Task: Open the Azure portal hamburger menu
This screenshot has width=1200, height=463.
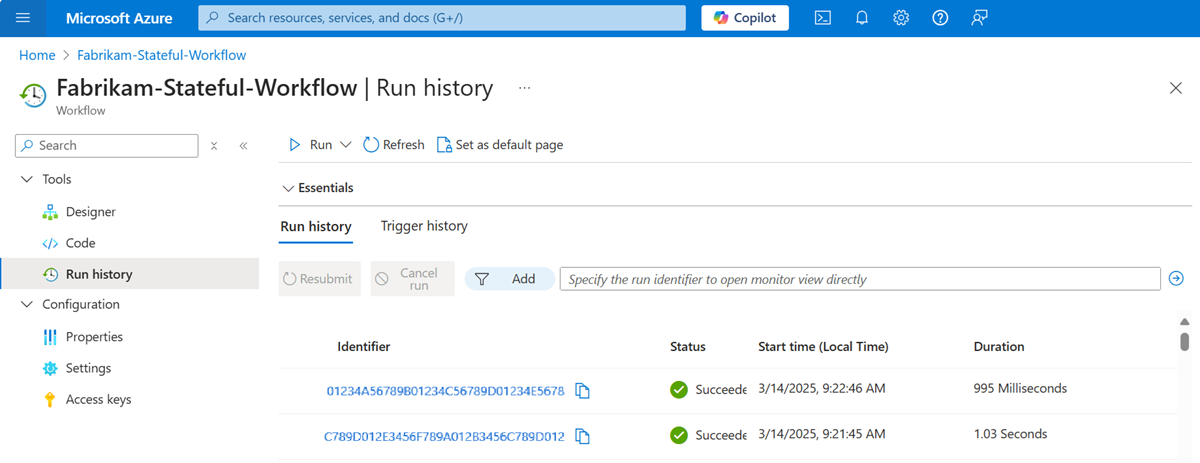Action: point(24,18)
